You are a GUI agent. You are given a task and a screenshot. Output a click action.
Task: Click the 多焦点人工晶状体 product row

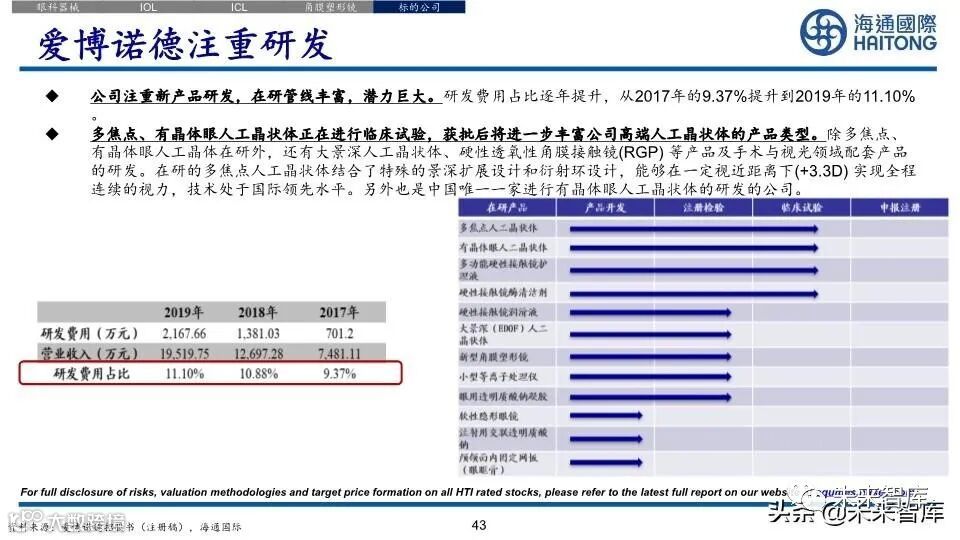pyautogui.click(x=703, y=228)
